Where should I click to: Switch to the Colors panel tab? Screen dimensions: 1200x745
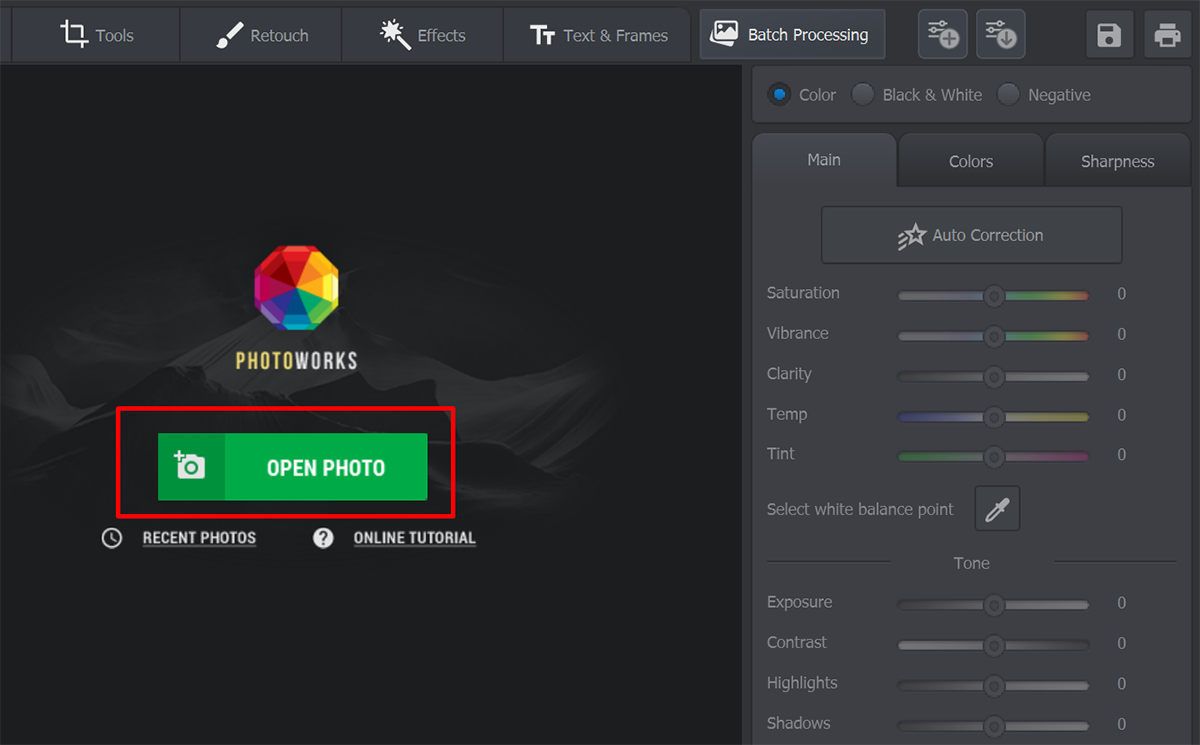971,161
